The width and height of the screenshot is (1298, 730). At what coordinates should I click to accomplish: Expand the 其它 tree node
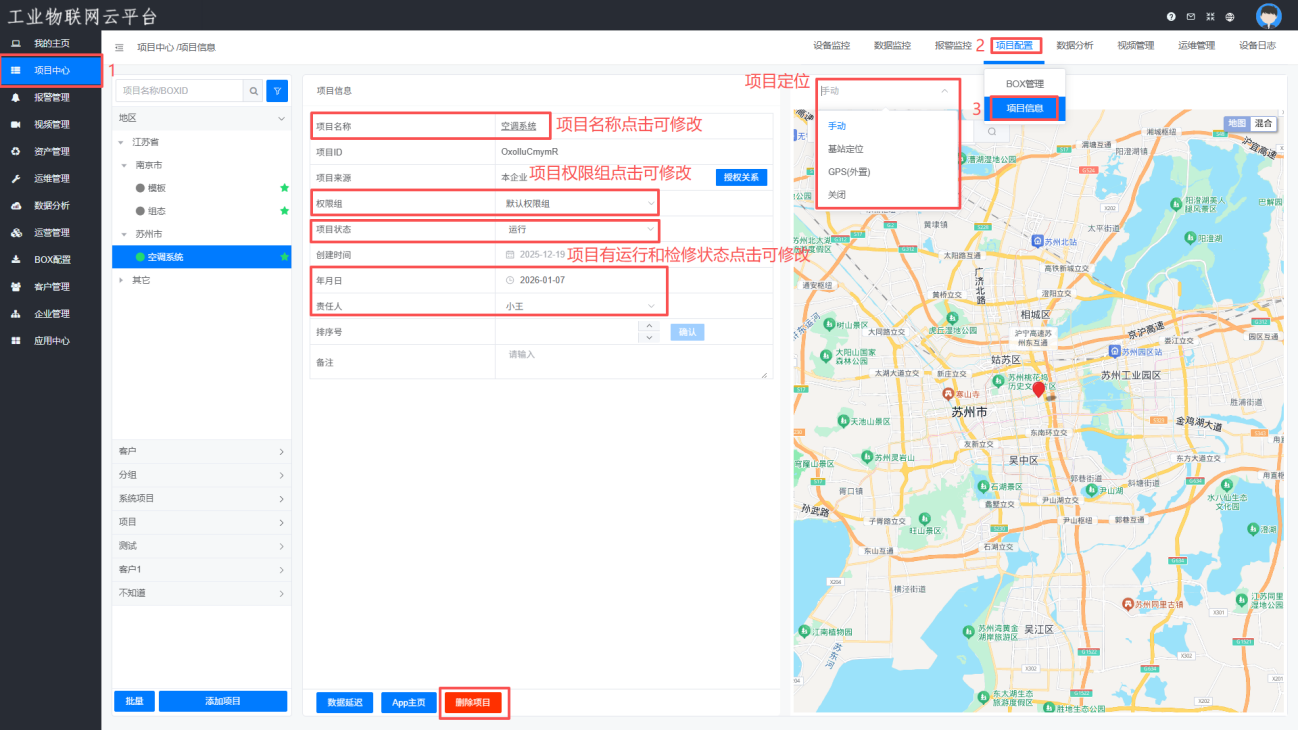(122, 280)
